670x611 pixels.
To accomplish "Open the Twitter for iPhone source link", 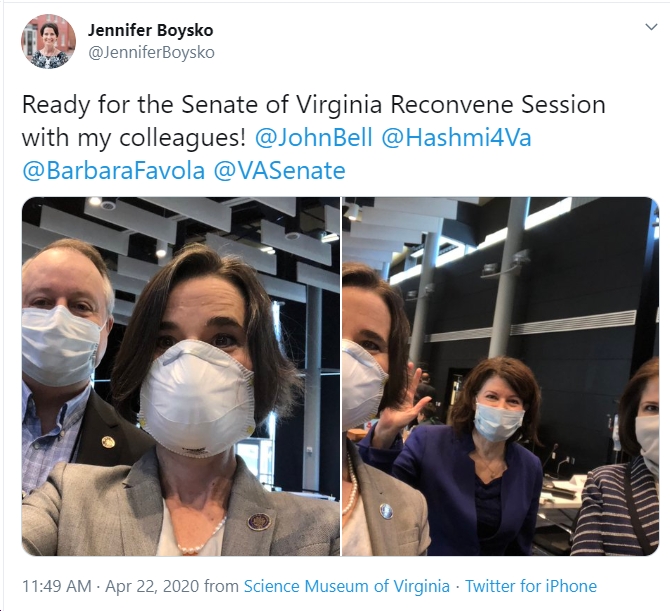I will [x=531, y=586].
